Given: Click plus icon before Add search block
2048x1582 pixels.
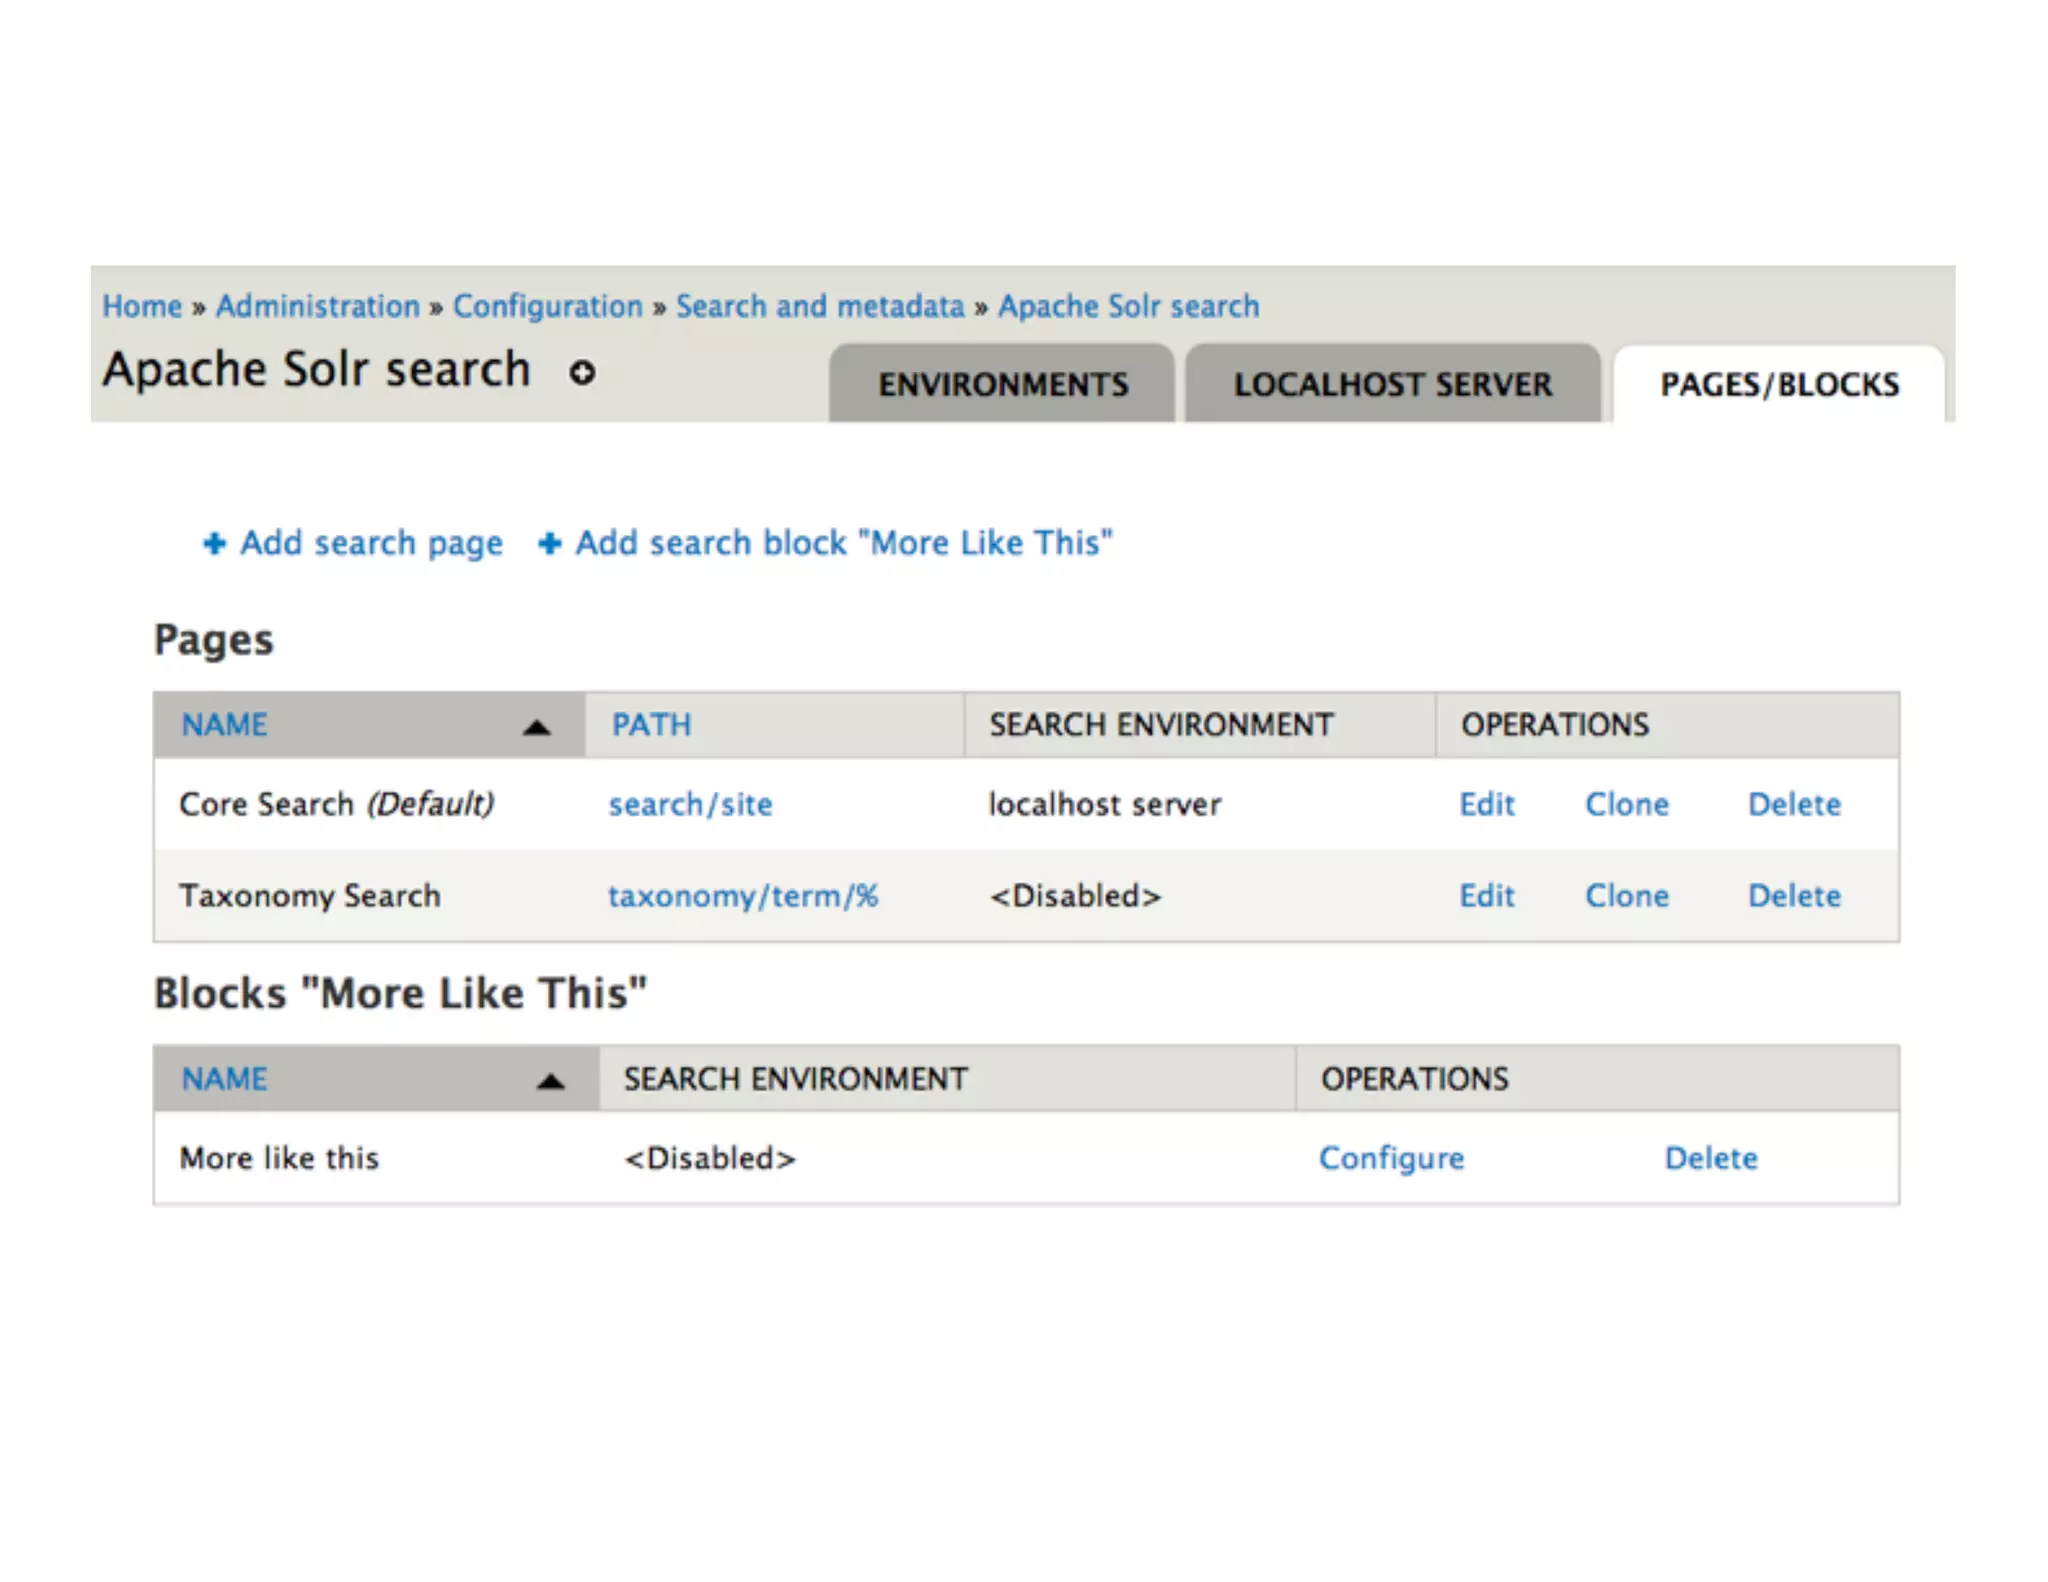Looking at the screenshot, I should pos(549,543).
